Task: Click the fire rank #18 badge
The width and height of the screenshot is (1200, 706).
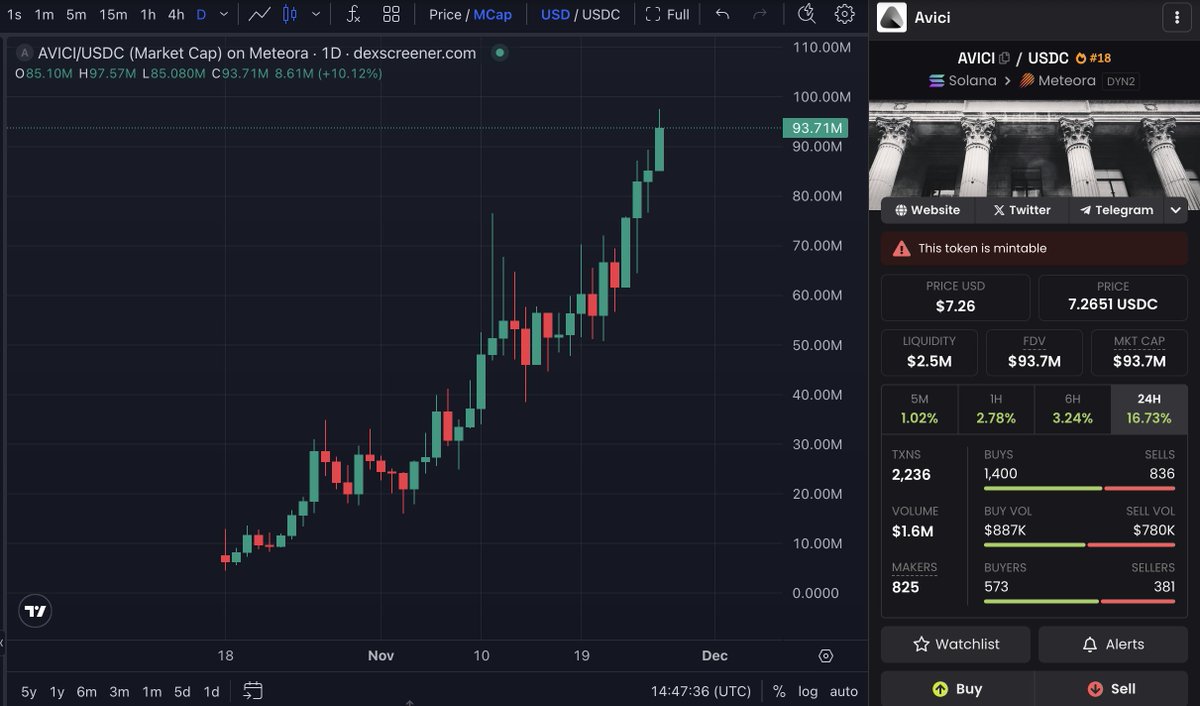Action: (x=1092, y=58)
